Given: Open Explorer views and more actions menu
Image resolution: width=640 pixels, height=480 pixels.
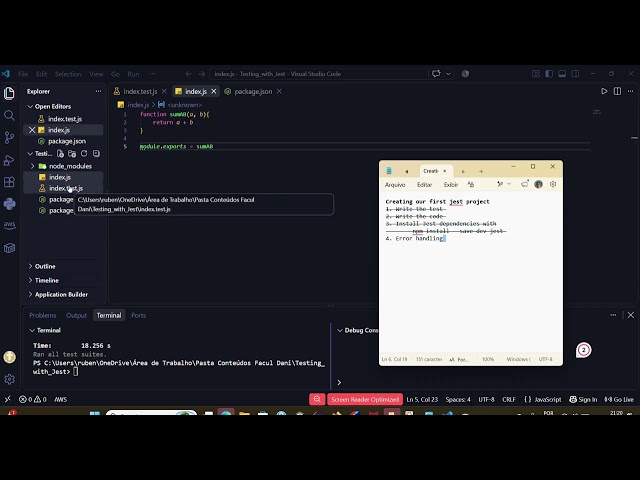Looking at the screenshot, I should coord(98,91).
